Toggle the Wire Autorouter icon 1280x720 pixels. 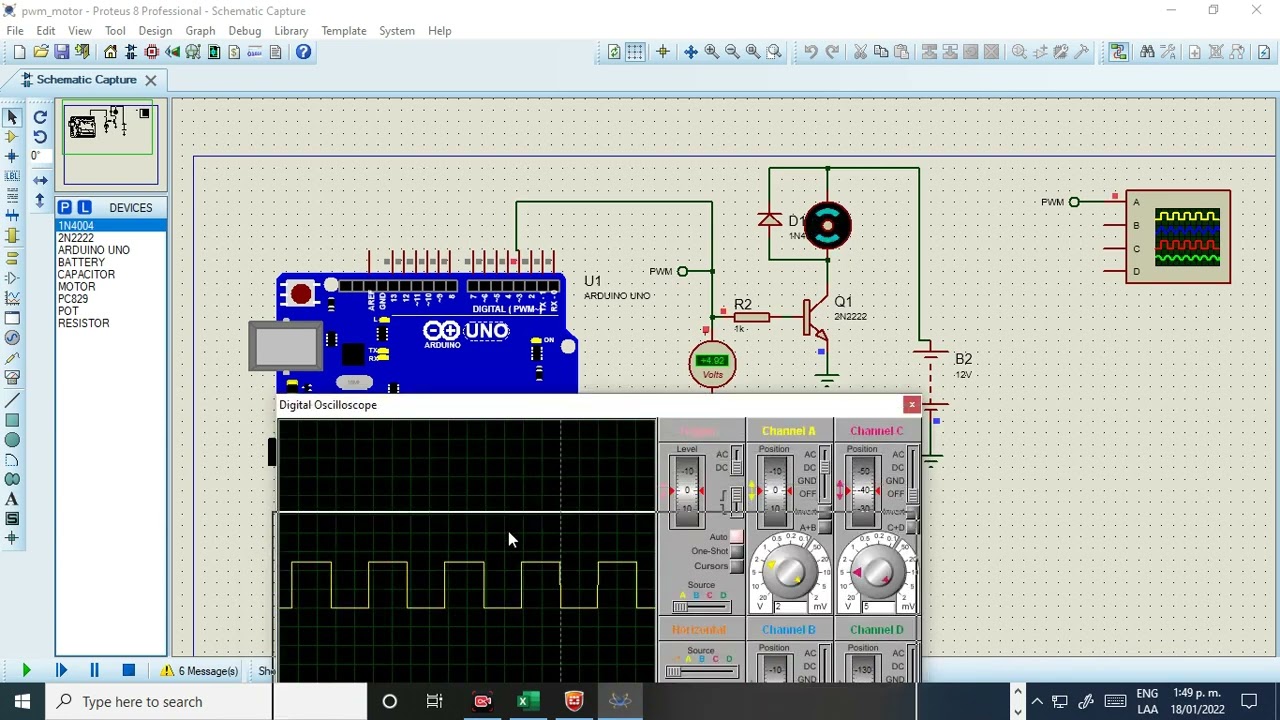pyautogui.click(x=1118, y=52)
